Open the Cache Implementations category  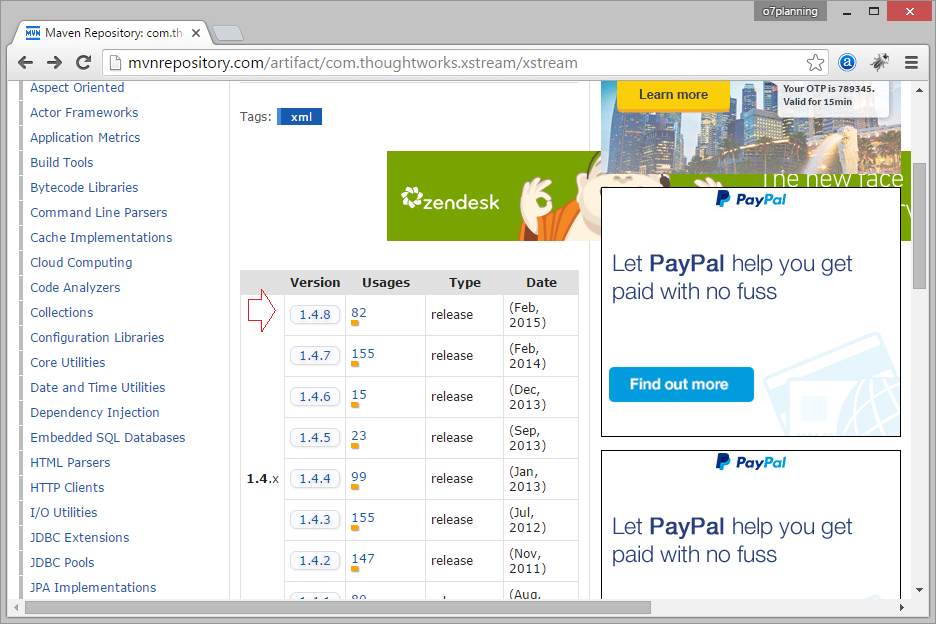[x=101, y=238]
